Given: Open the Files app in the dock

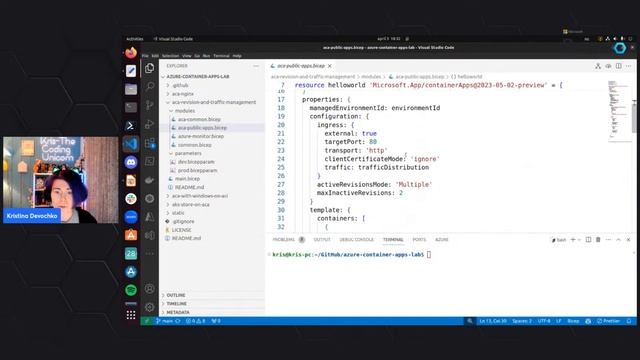Looking at the screenshot, I should tap(131, 89).
